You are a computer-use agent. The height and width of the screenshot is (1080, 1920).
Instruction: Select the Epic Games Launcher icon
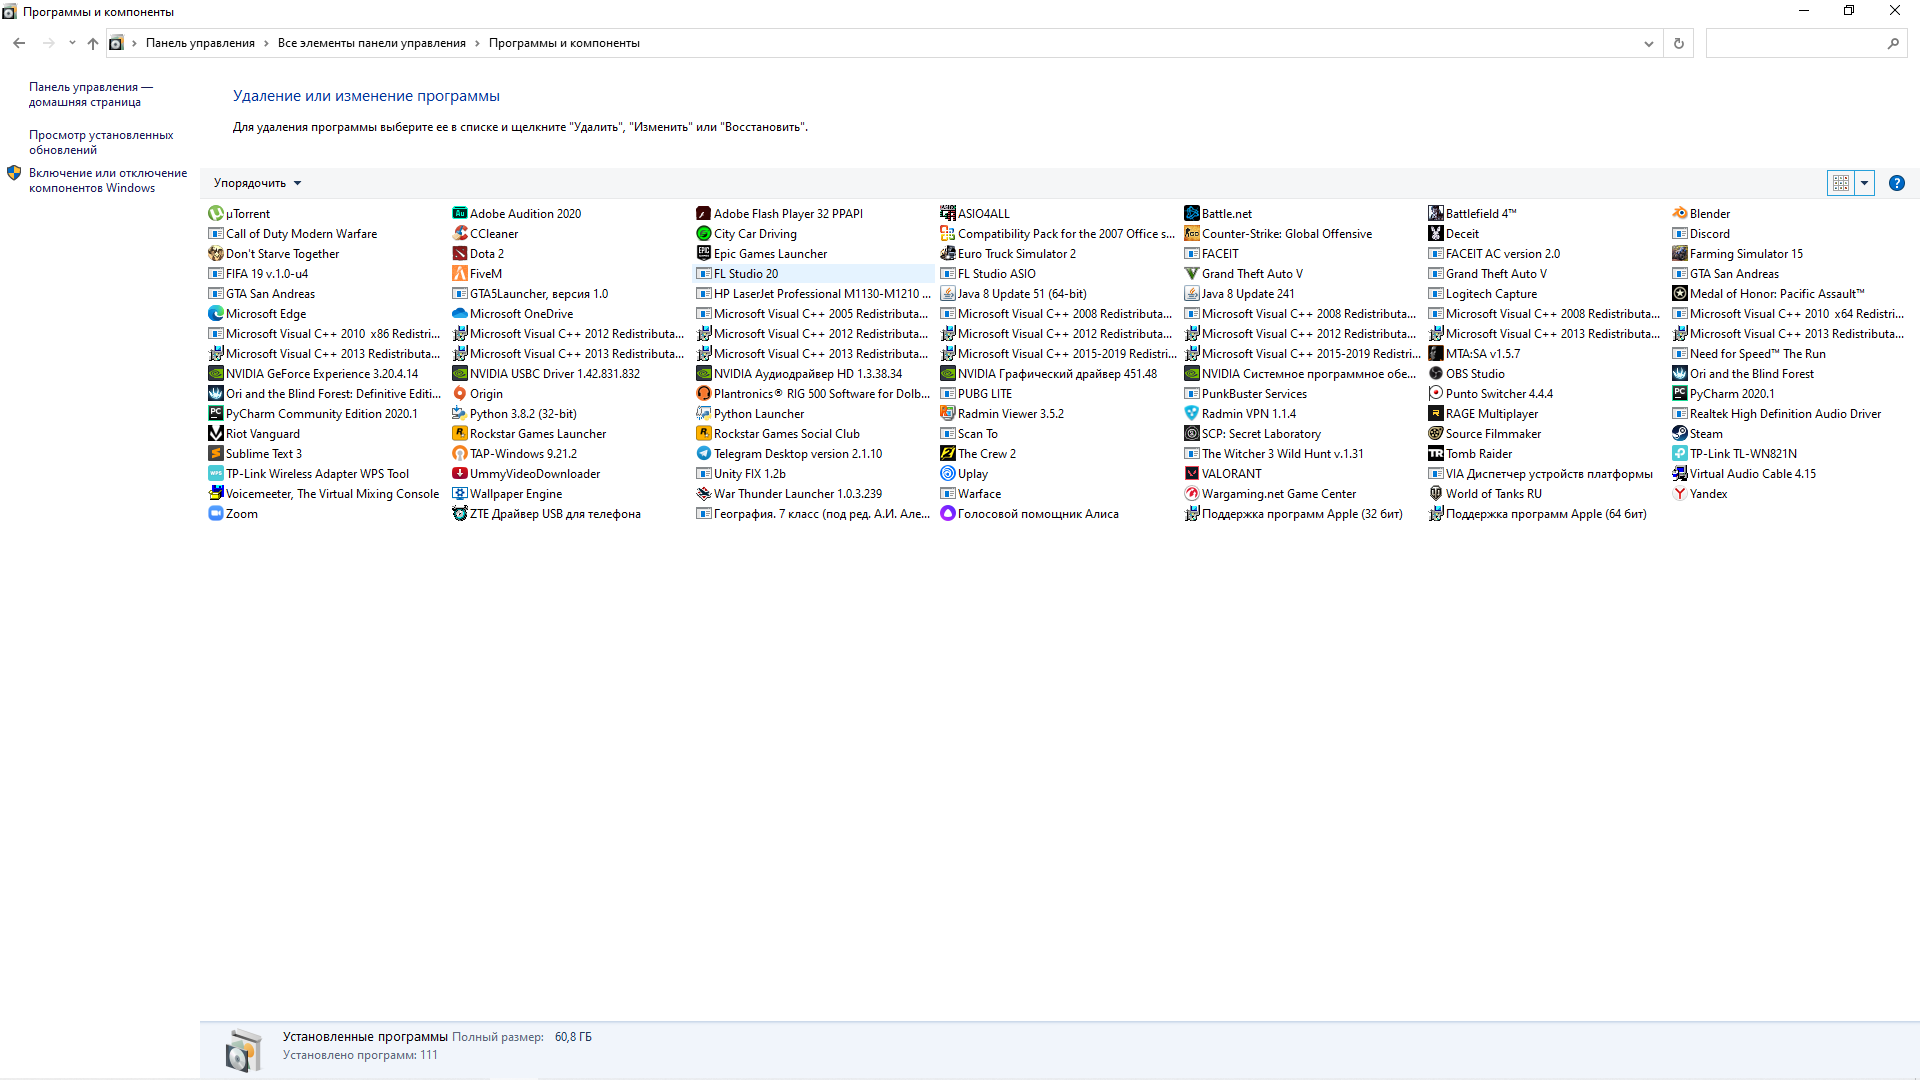tap(703, 254)
